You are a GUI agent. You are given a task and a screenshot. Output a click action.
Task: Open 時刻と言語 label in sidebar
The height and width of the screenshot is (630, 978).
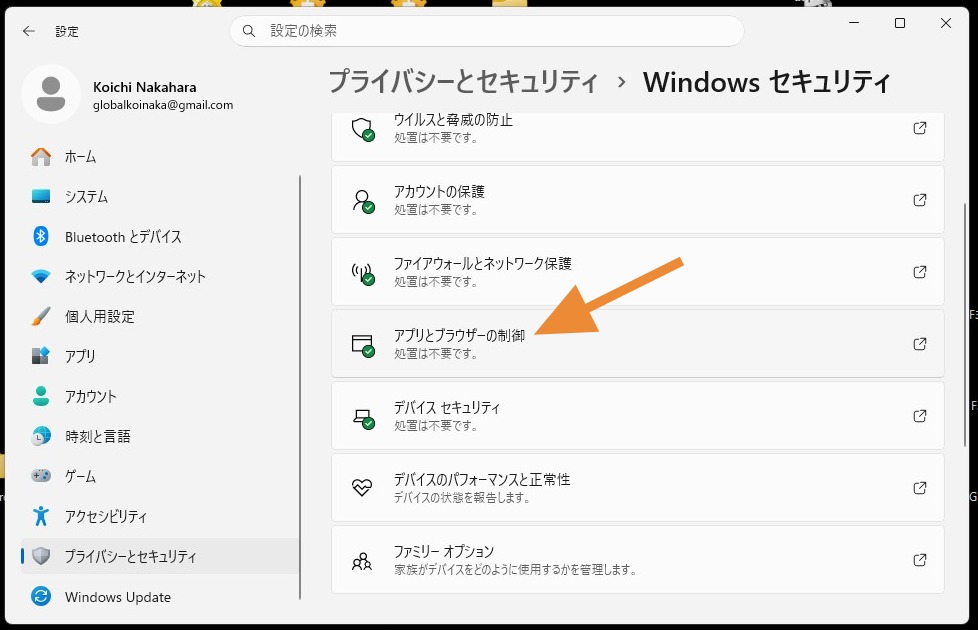click(x=98, y=436)
